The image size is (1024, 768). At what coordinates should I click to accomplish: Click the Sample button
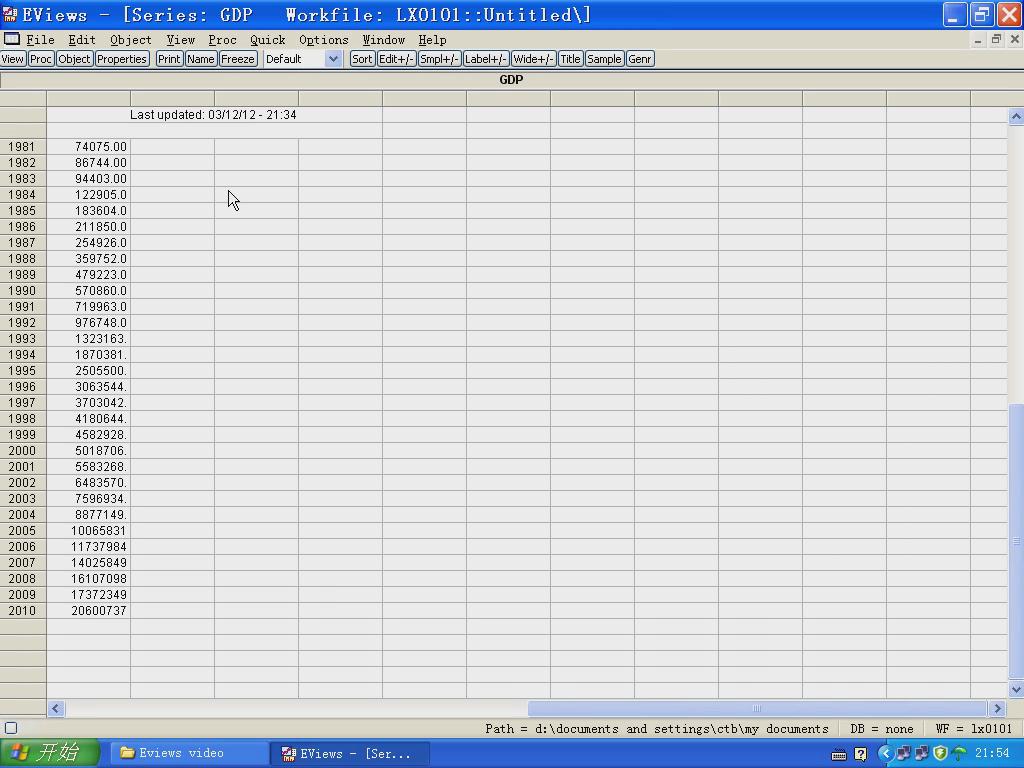click(604, 59)
